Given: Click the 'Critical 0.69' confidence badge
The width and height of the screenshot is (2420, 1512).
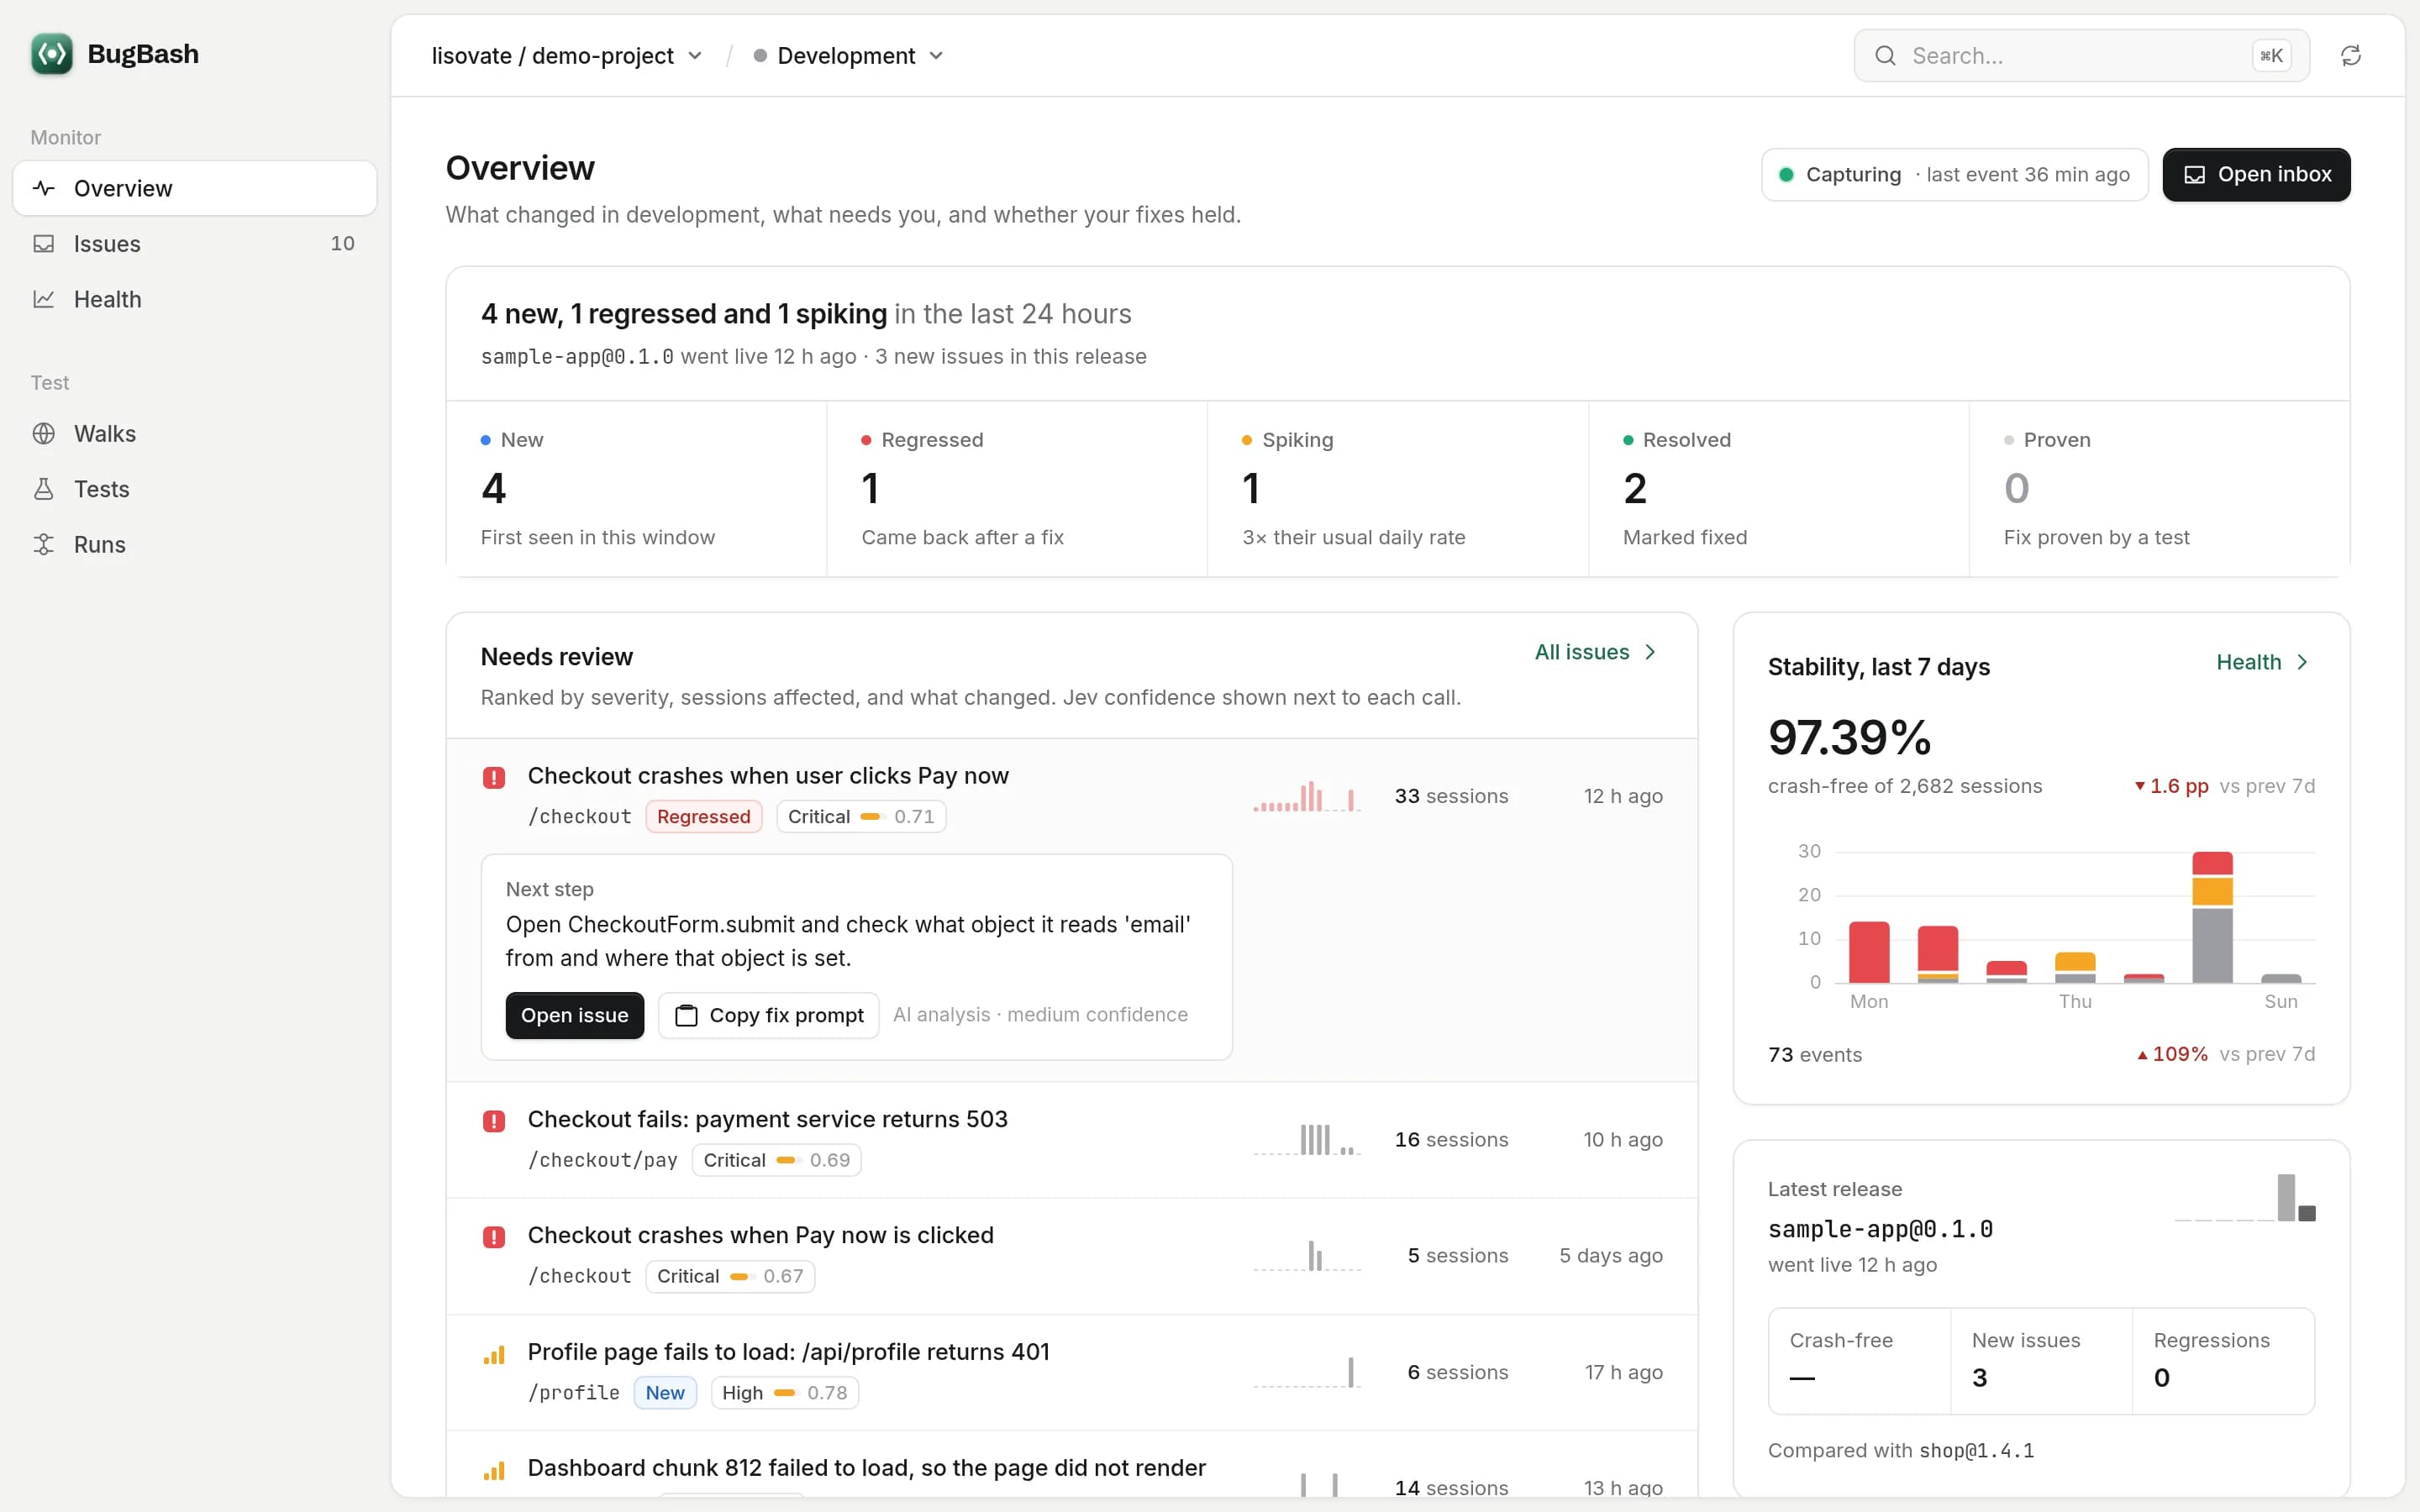Looking at the screenshot, I should tap(777, 1160).
